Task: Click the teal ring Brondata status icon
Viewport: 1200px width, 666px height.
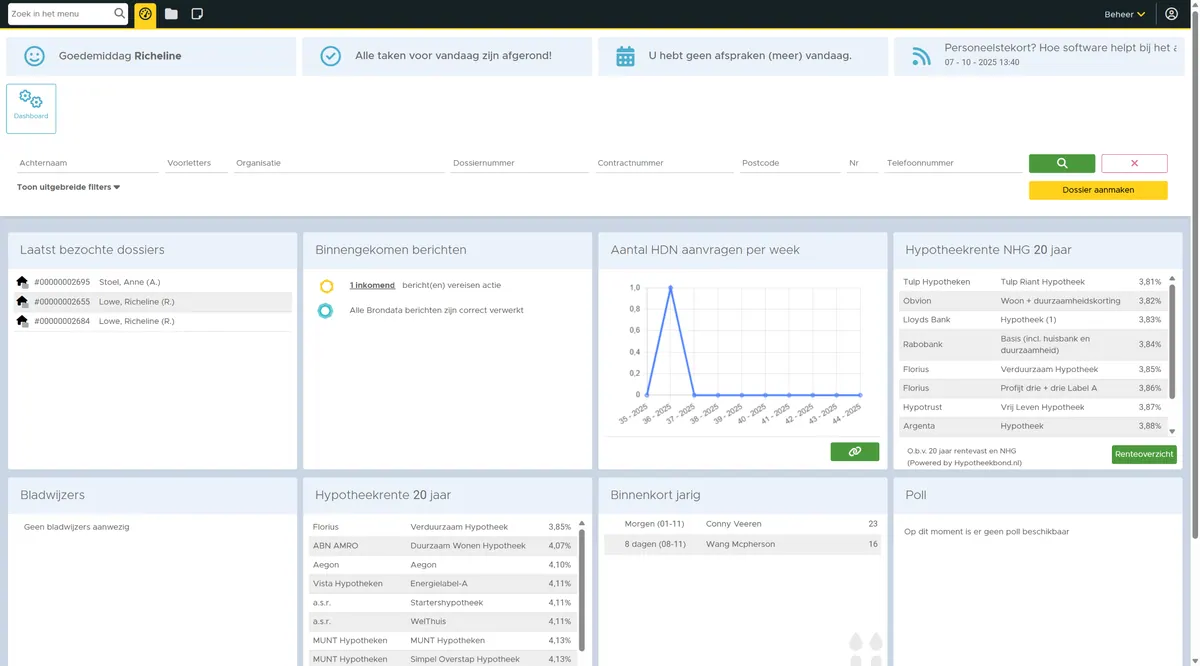Action: [325, 311]
